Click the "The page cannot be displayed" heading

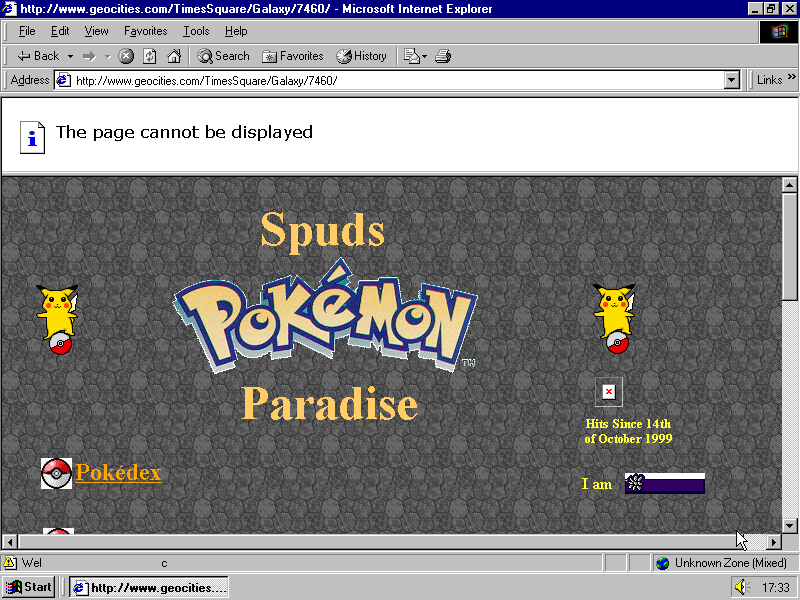tap(184, 132)
